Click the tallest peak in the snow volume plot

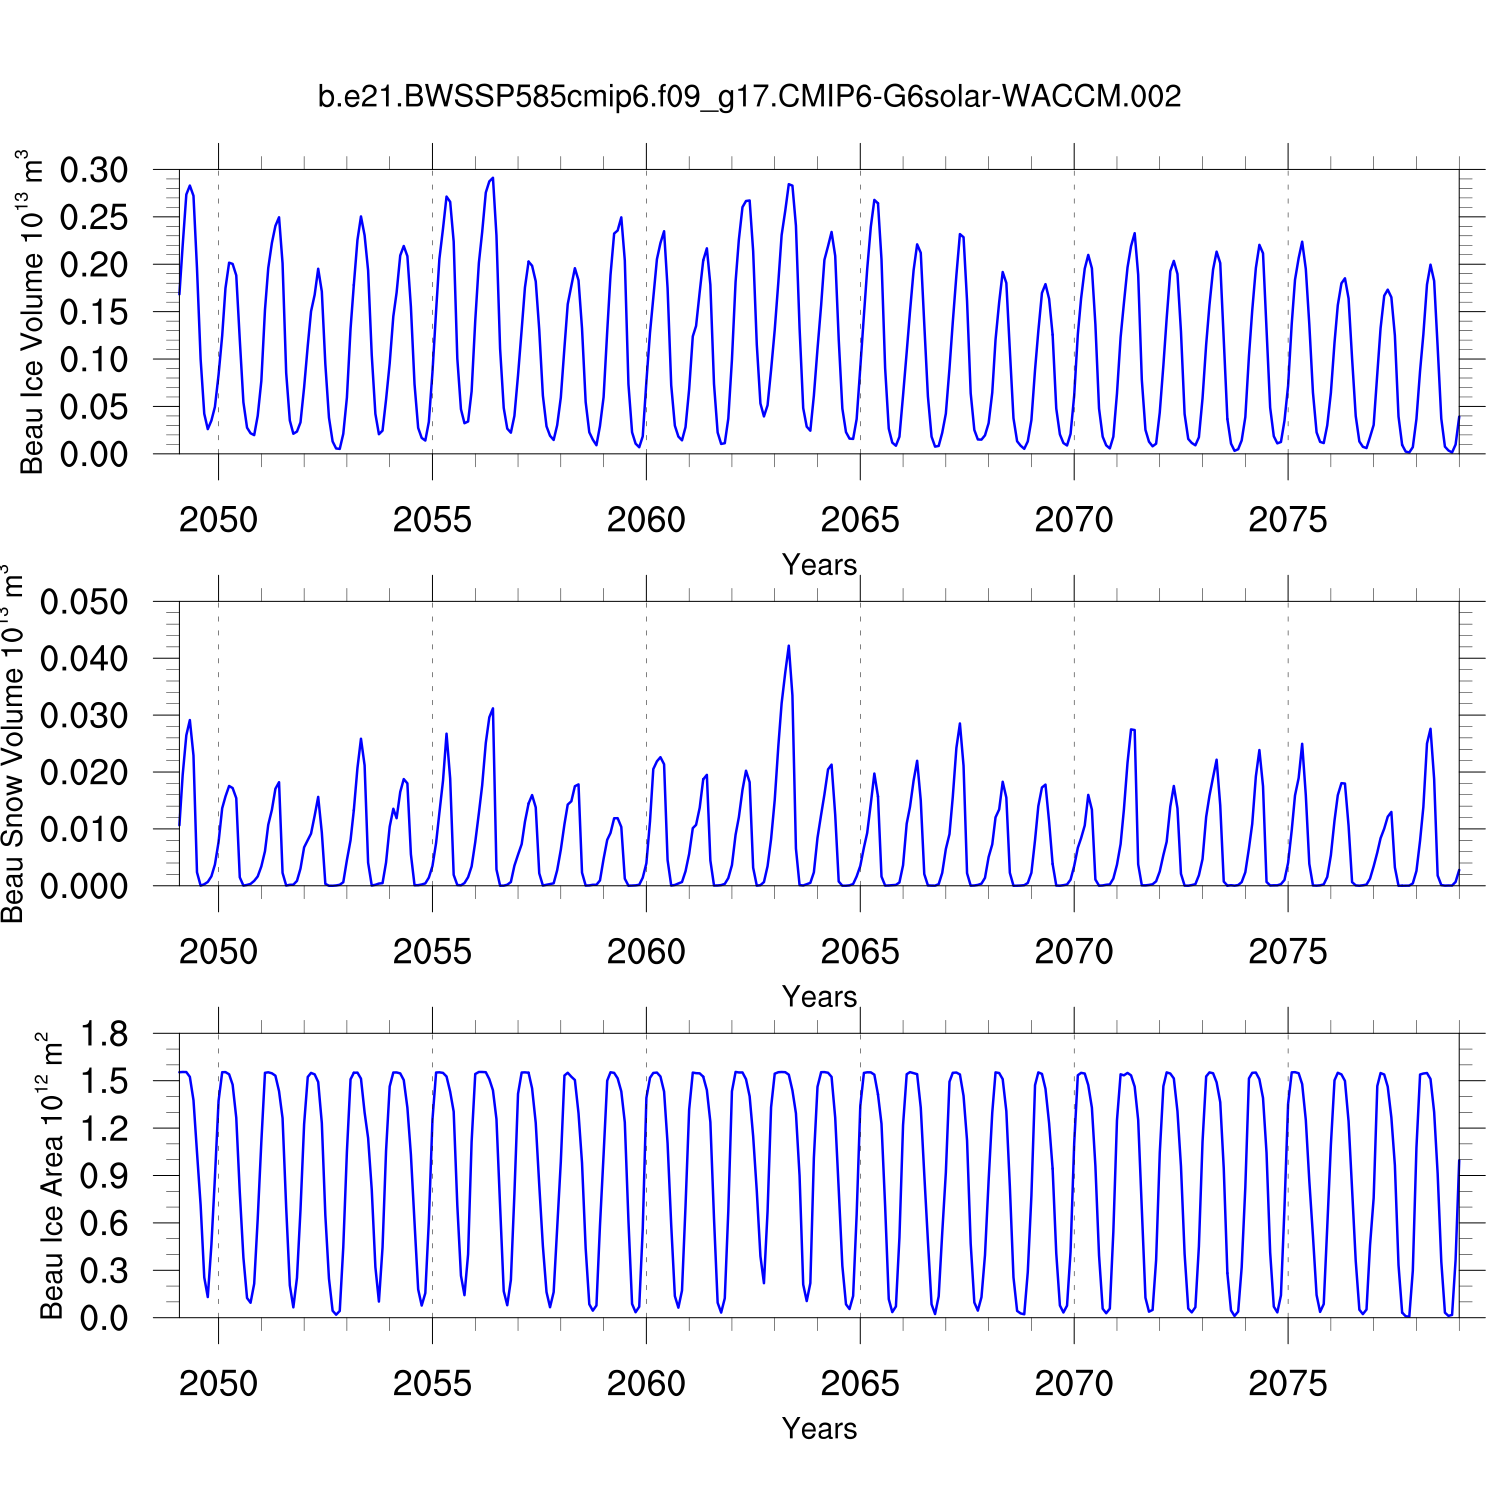[788, 646]
